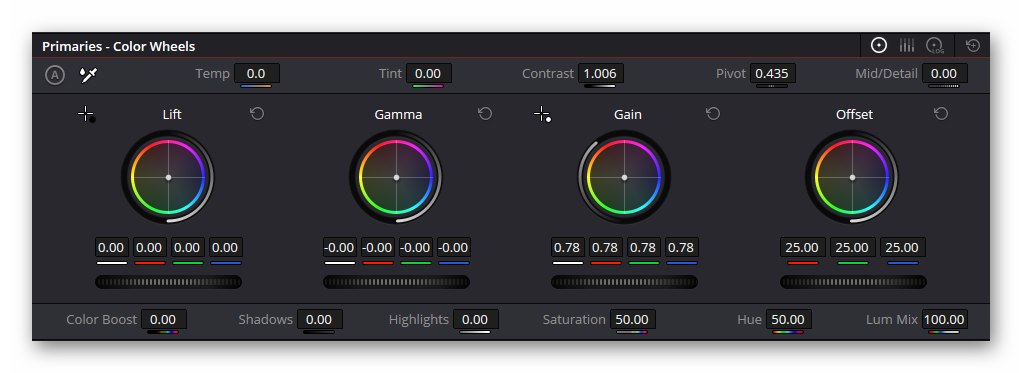Select Offset red channel value 25.00
Screen dimensions: 1022x373
[802, 248]
